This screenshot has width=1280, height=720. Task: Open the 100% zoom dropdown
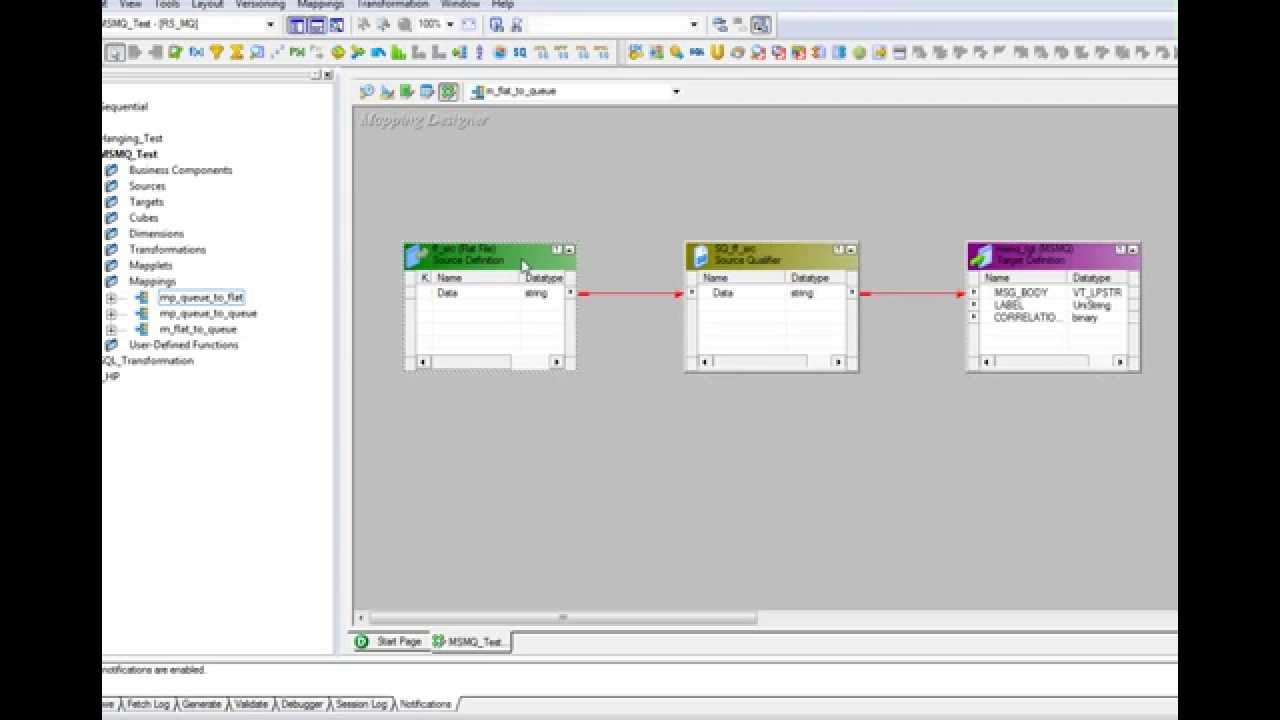(x=450, y=24)
